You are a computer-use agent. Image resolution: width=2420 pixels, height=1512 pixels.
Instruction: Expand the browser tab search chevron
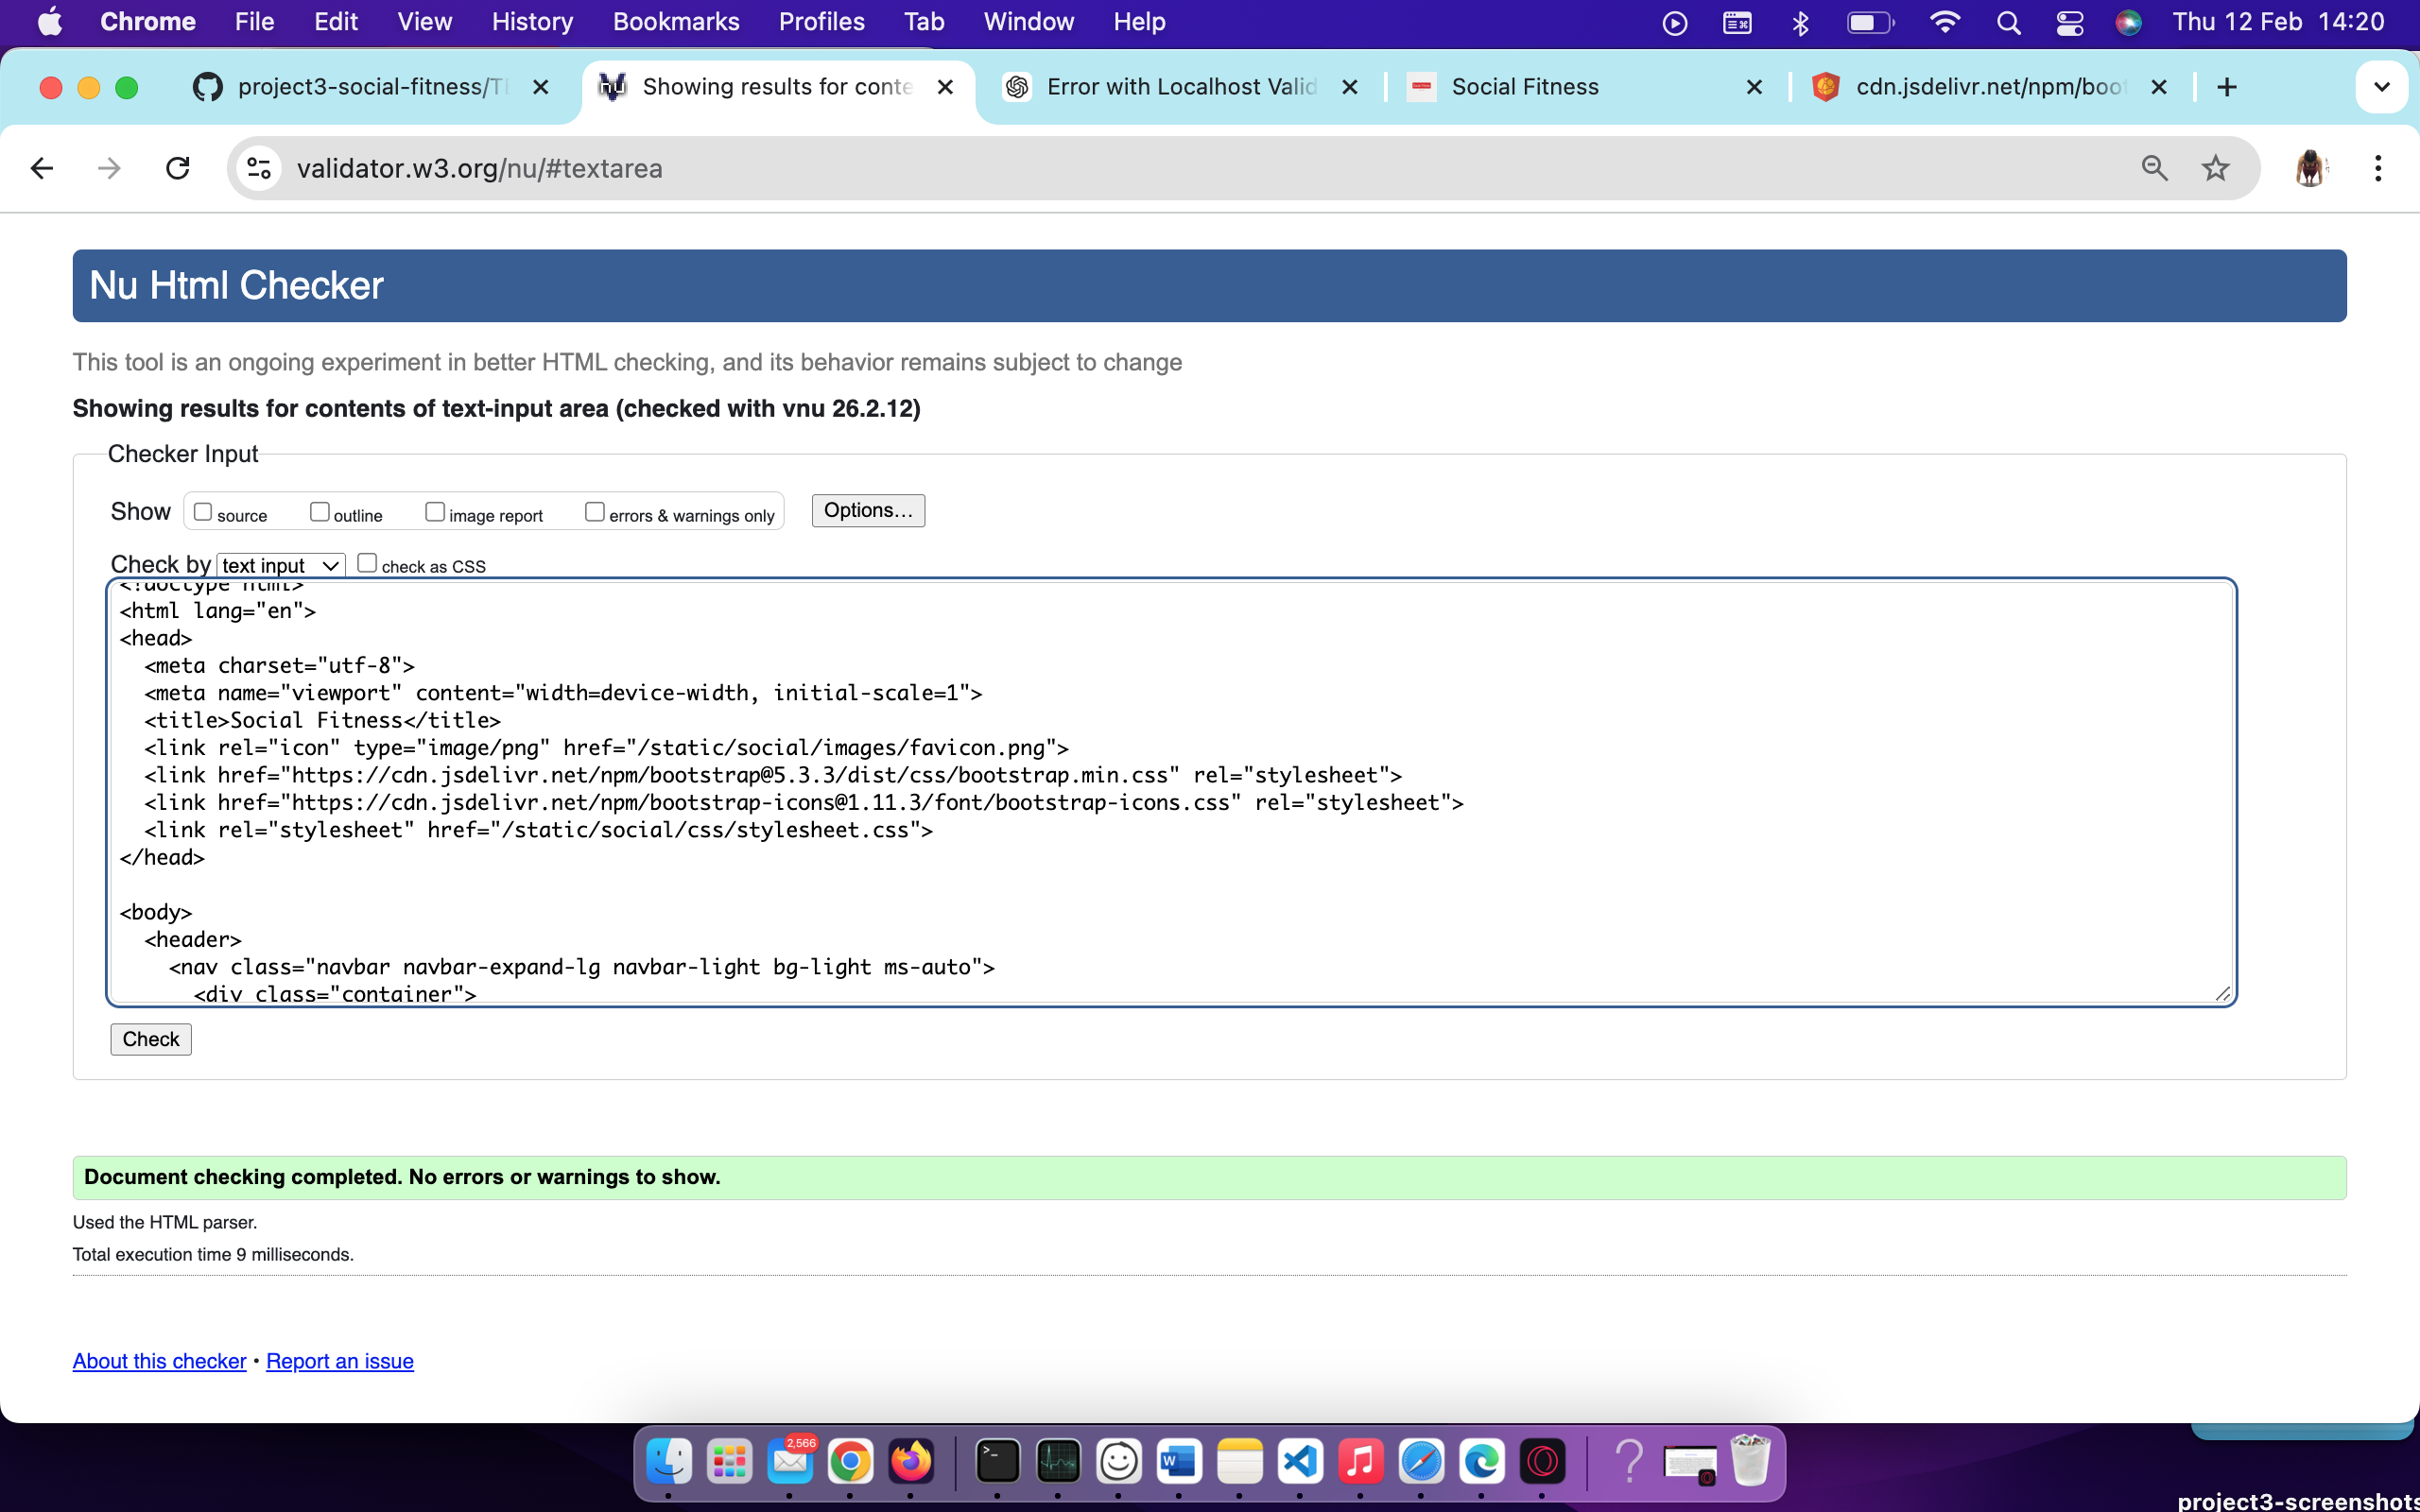pyautogui.click(x=2383, y=87)
